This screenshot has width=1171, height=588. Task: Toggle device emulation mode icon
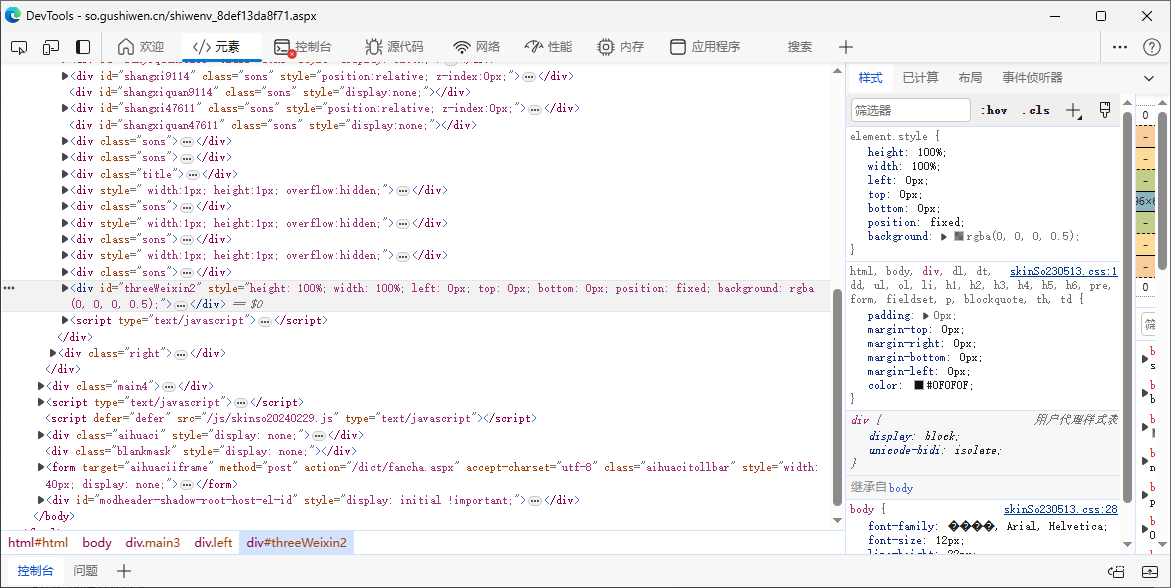point(51,47)
